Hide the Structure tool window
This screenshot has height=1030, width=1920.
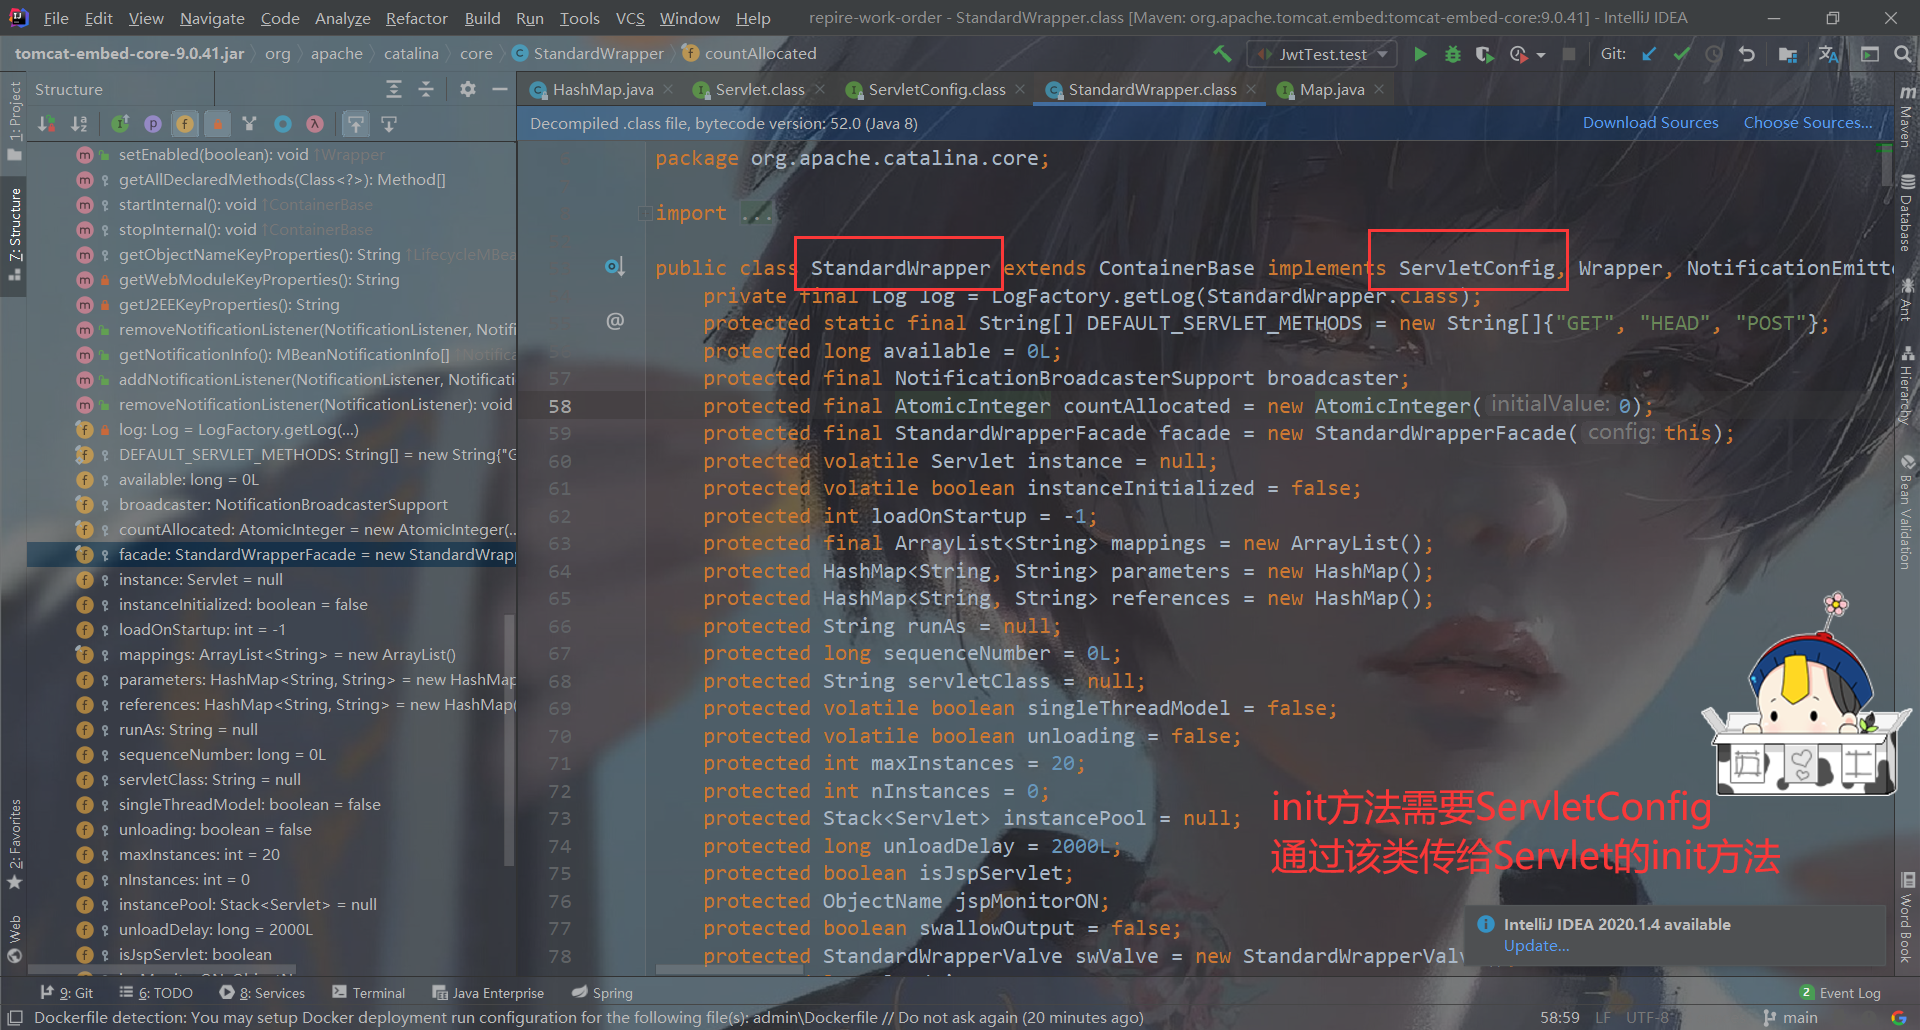click(x=500, y=90)
